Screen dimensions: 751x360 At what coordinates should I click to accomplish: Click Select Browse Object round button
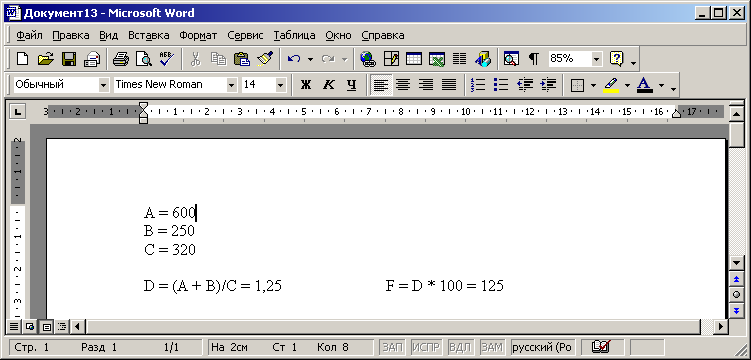tap(736, 294)
